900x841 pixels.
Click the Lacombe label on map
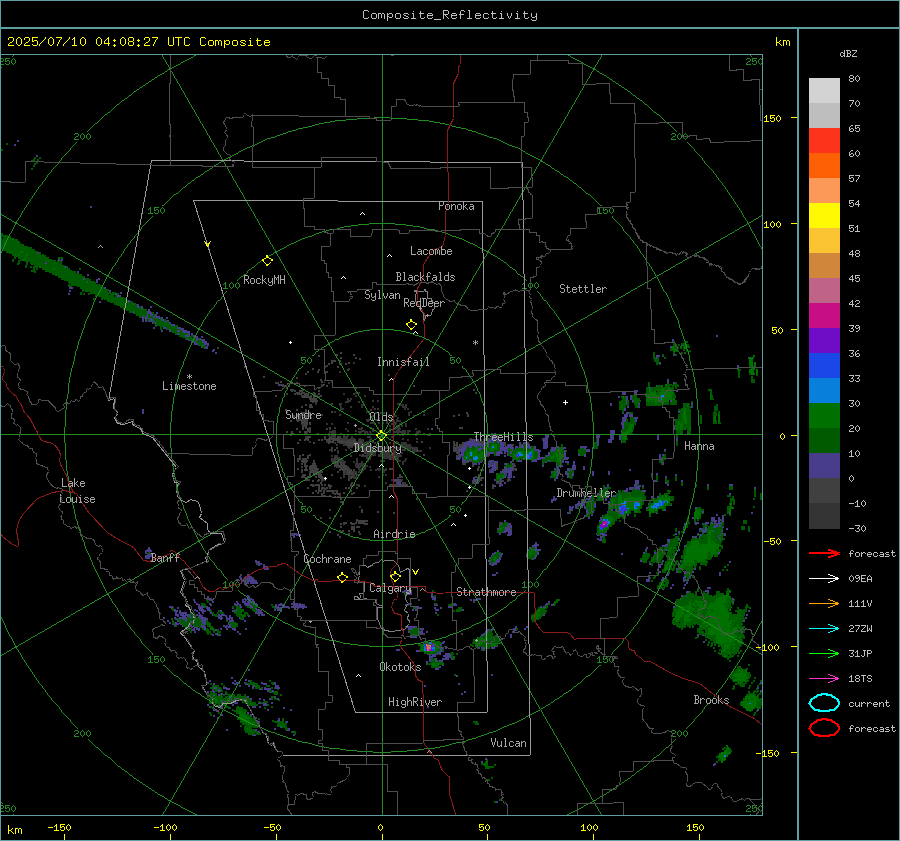(x=431, y=251)
